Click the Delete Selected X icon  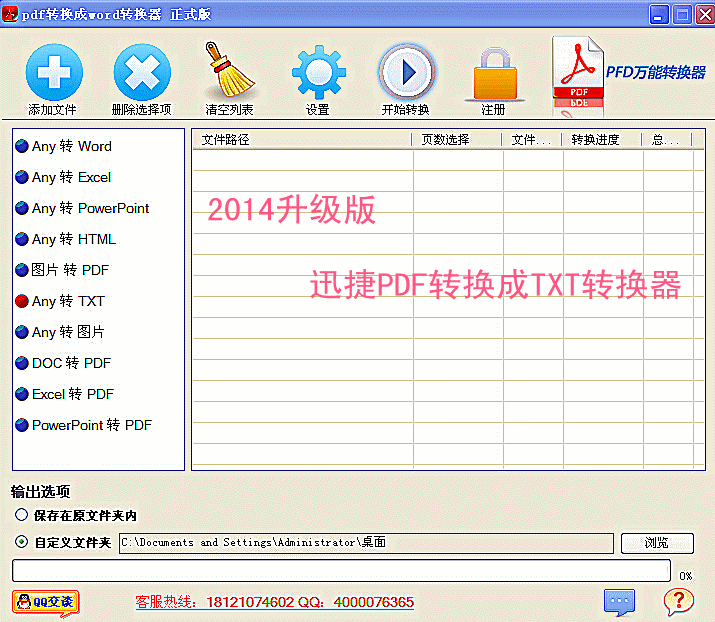142,72
